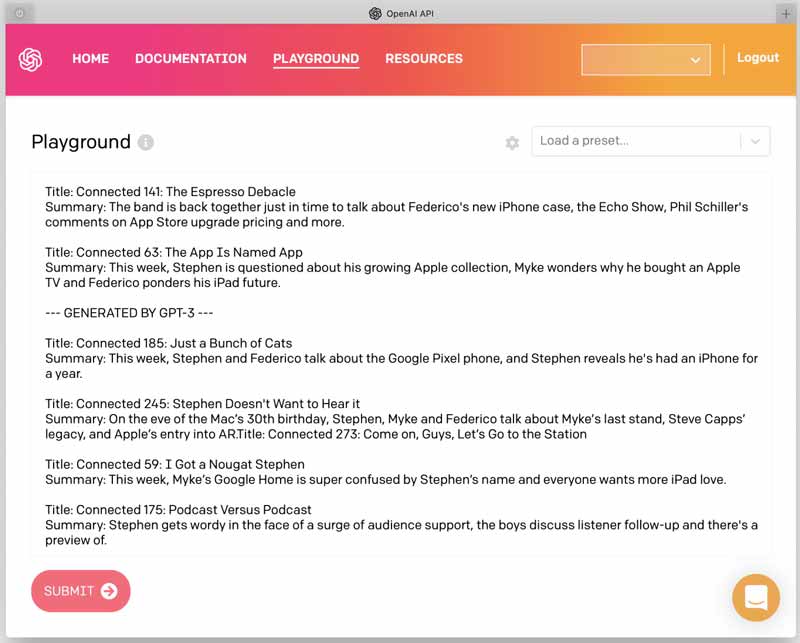Click the summary about the Google Pixel phone
Viewport: 800px width, 643px height.
point(402,366)
